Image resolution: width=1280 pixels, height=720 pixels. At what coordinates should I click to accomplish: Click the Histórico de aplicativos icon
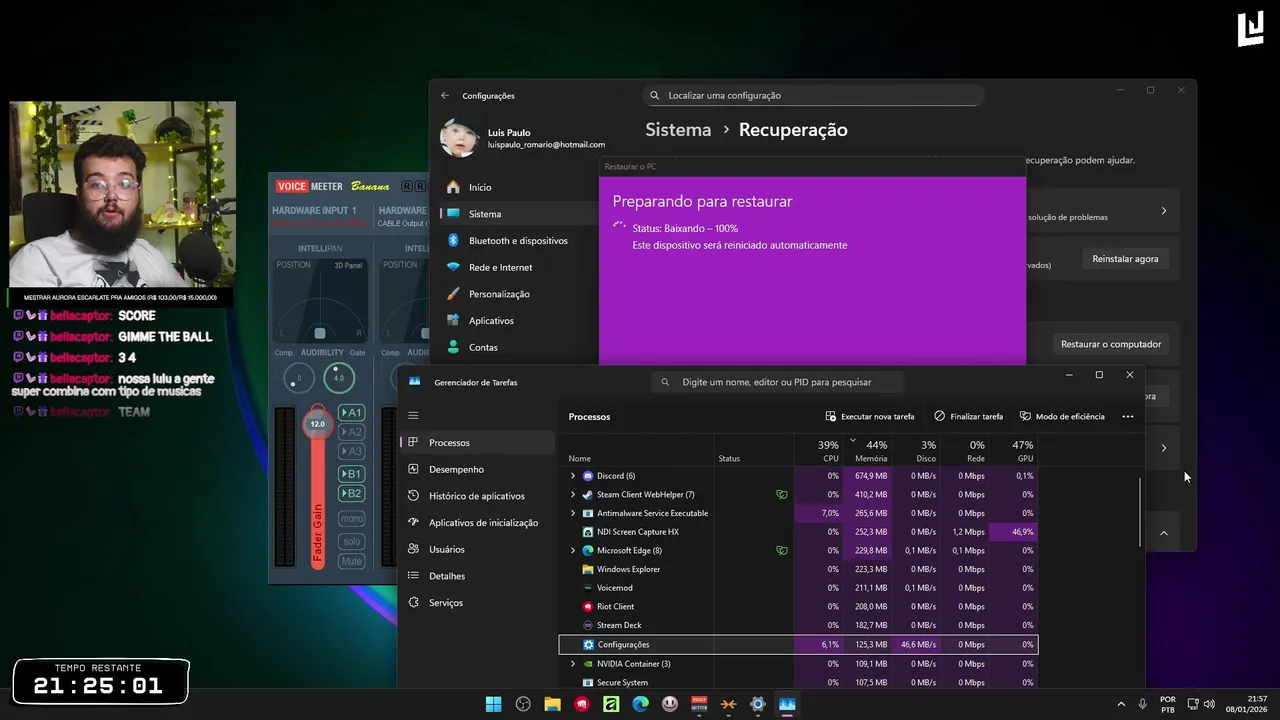(414, 496)
